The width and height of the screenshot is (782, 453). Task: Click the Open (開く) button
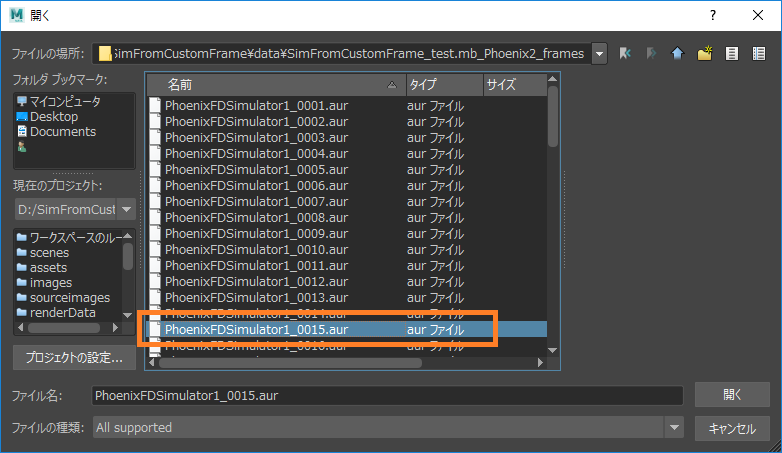[732, 395]
